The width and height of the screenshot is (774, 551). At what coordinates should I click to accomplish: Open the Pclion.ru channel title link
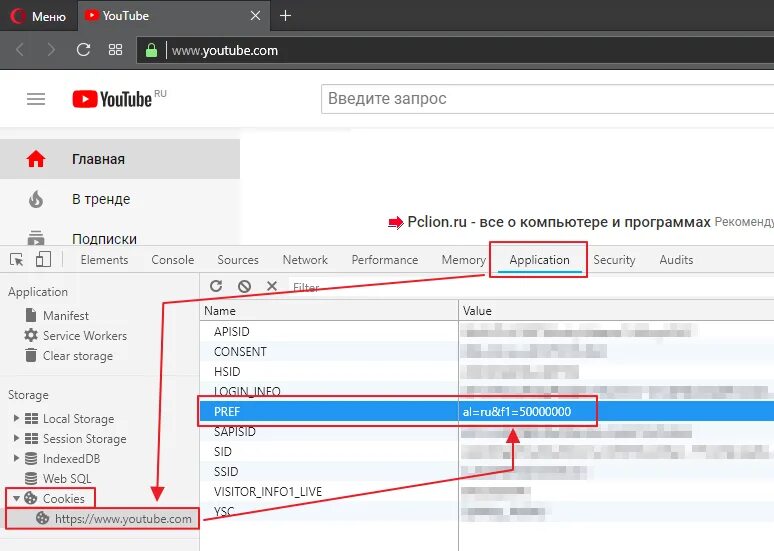pos(559,222)
